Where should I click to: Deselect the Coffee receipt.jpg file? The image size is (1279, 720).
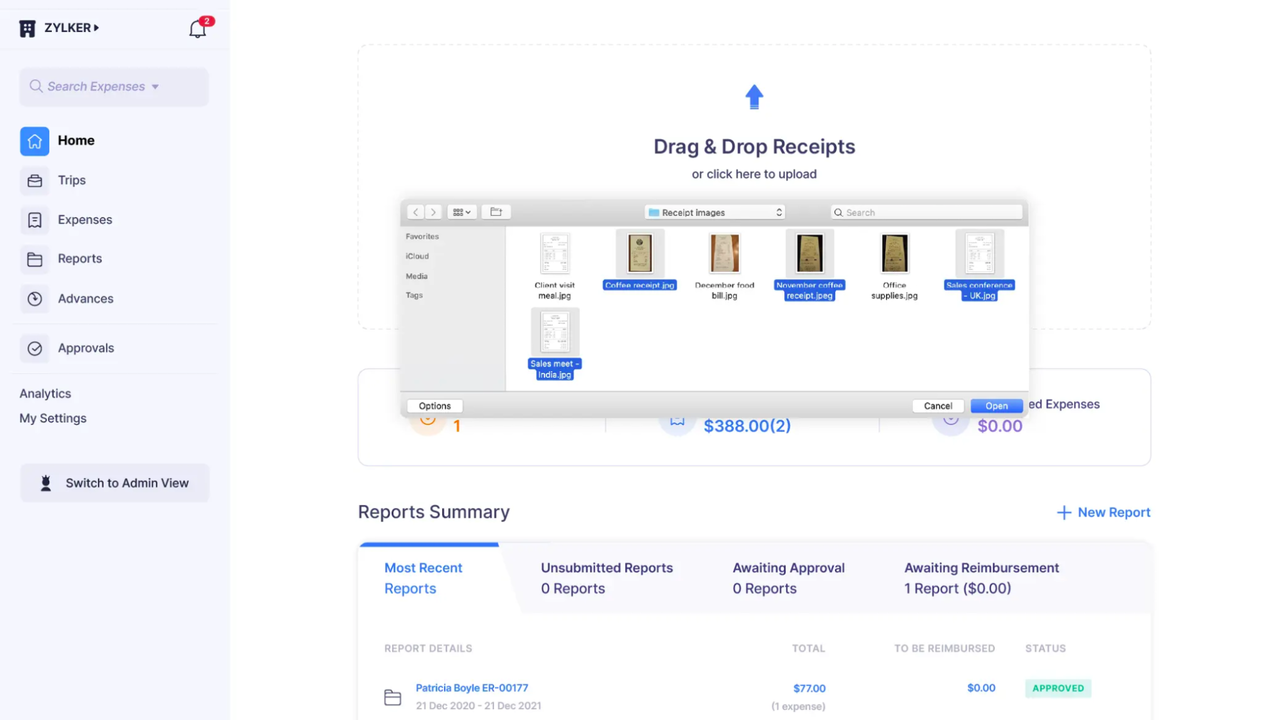point(639,253)
